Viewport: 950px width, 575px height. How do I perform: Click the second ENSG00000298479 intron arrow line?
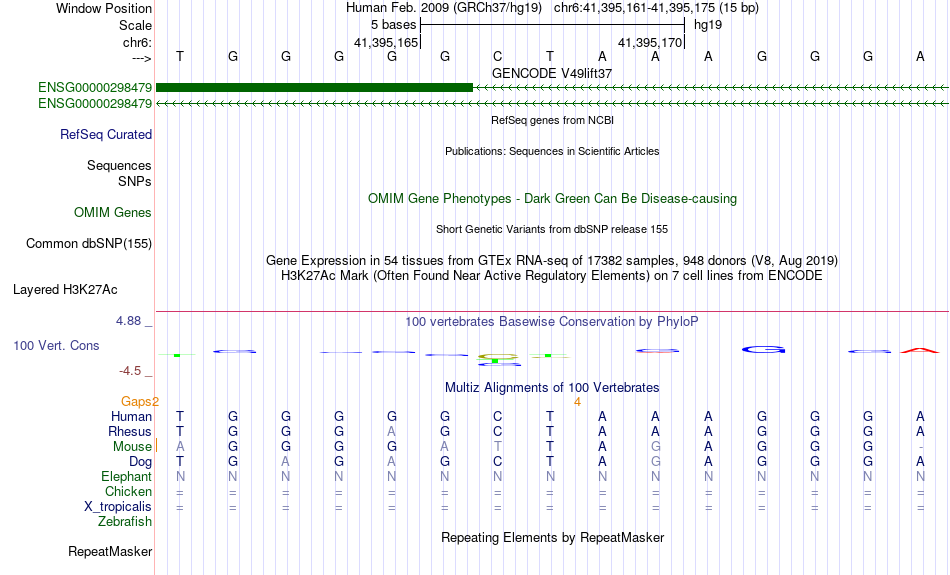click(552, 104)
